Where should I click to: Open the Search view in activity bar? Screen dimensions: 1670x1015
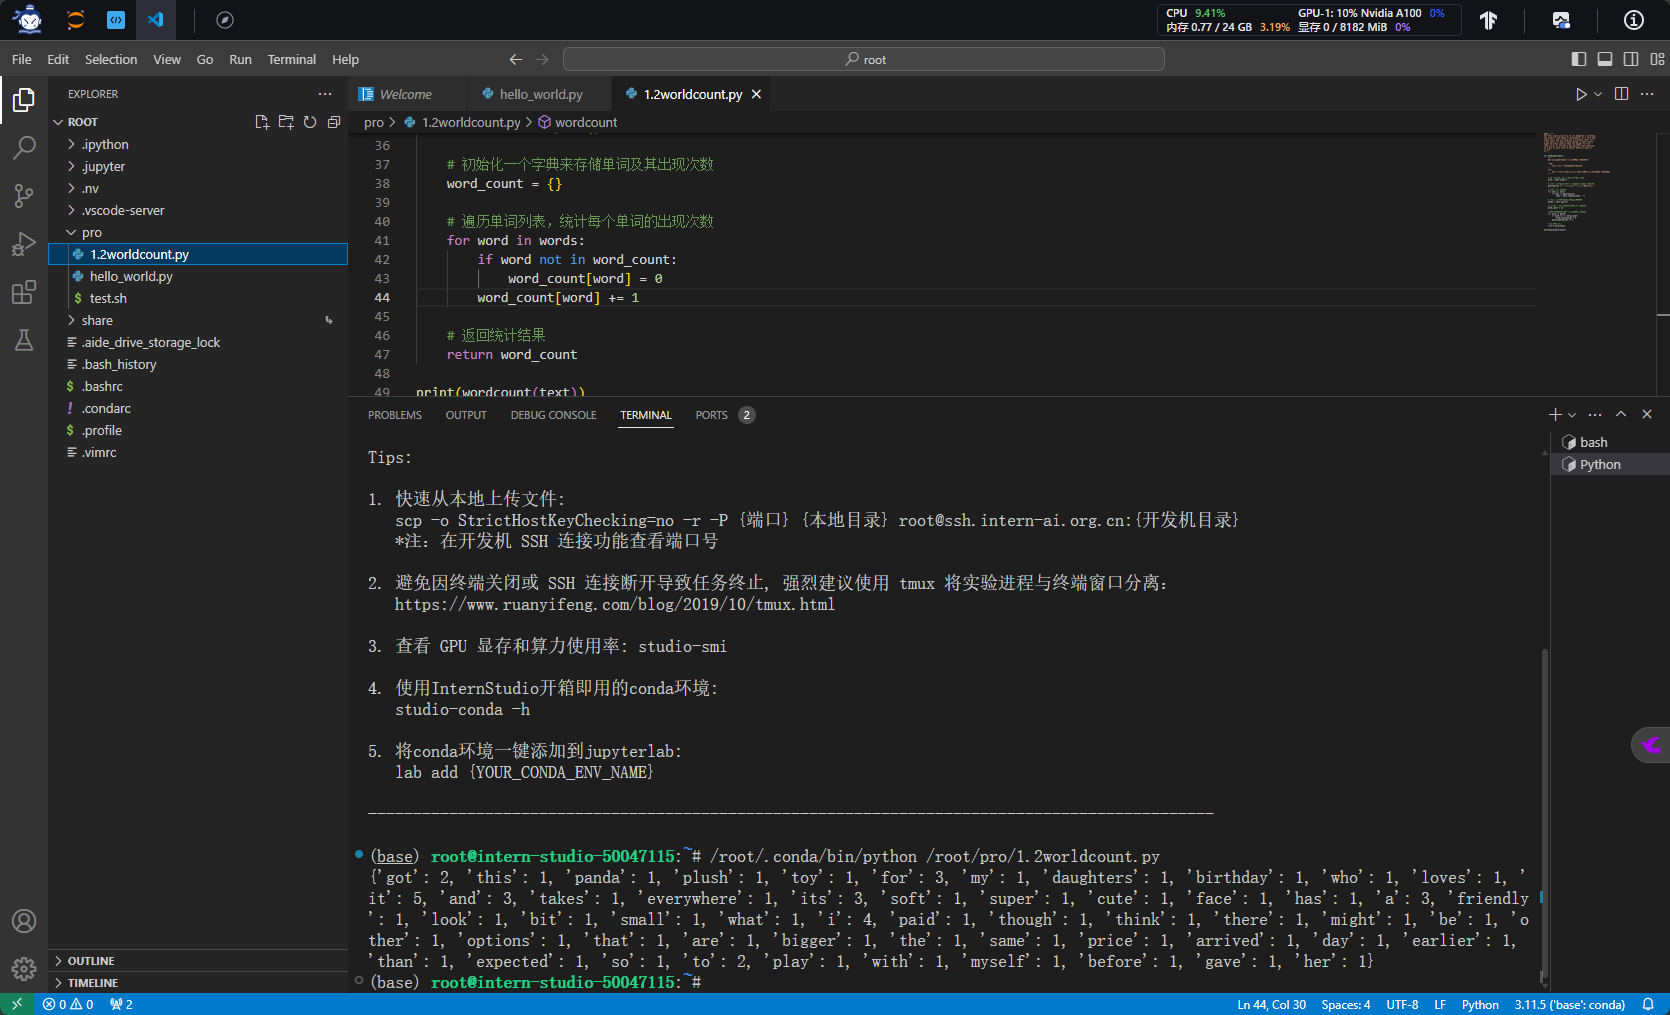(24, 148)
